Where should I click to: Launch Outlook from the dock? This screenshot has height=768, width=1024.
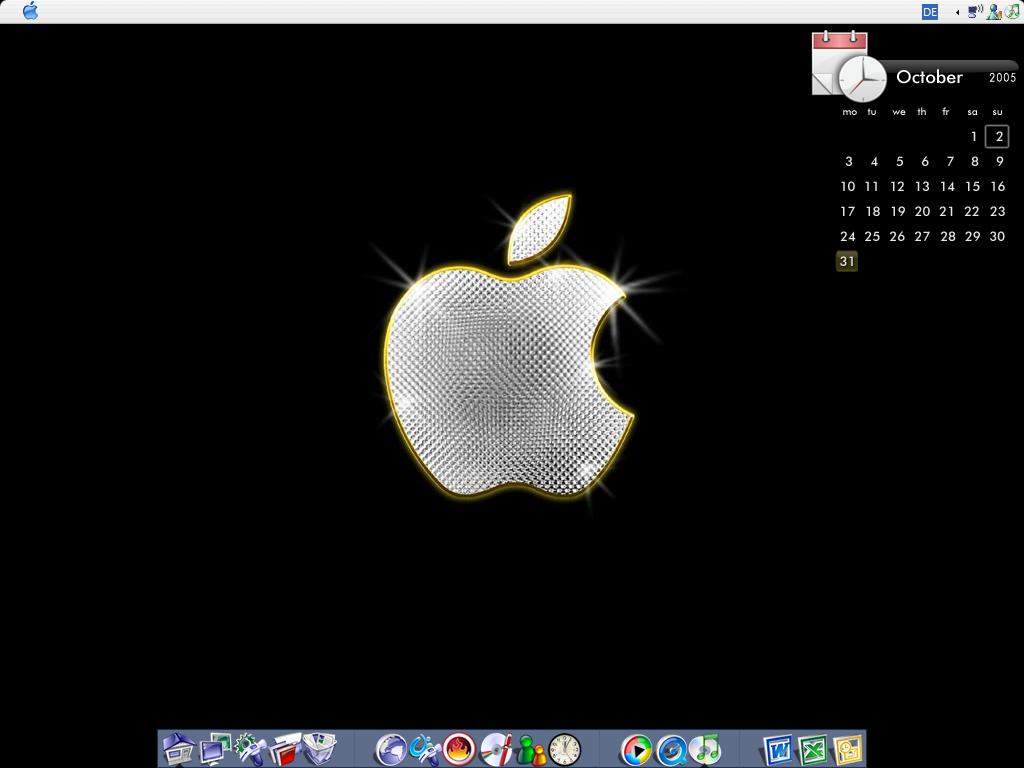[848, 749]
